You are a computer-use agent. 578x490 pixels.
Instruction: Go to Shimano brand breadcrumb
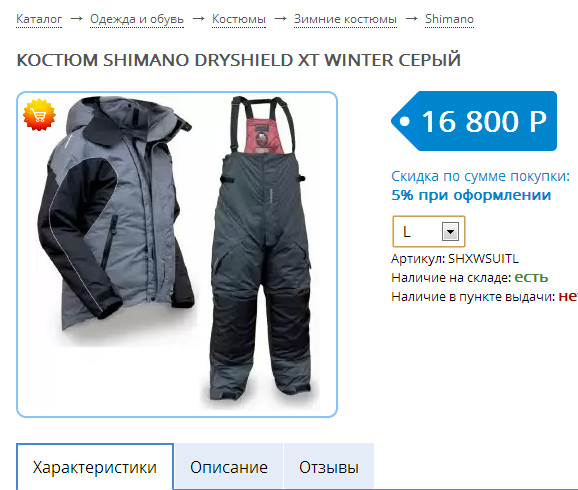click(x=449, y=19)
